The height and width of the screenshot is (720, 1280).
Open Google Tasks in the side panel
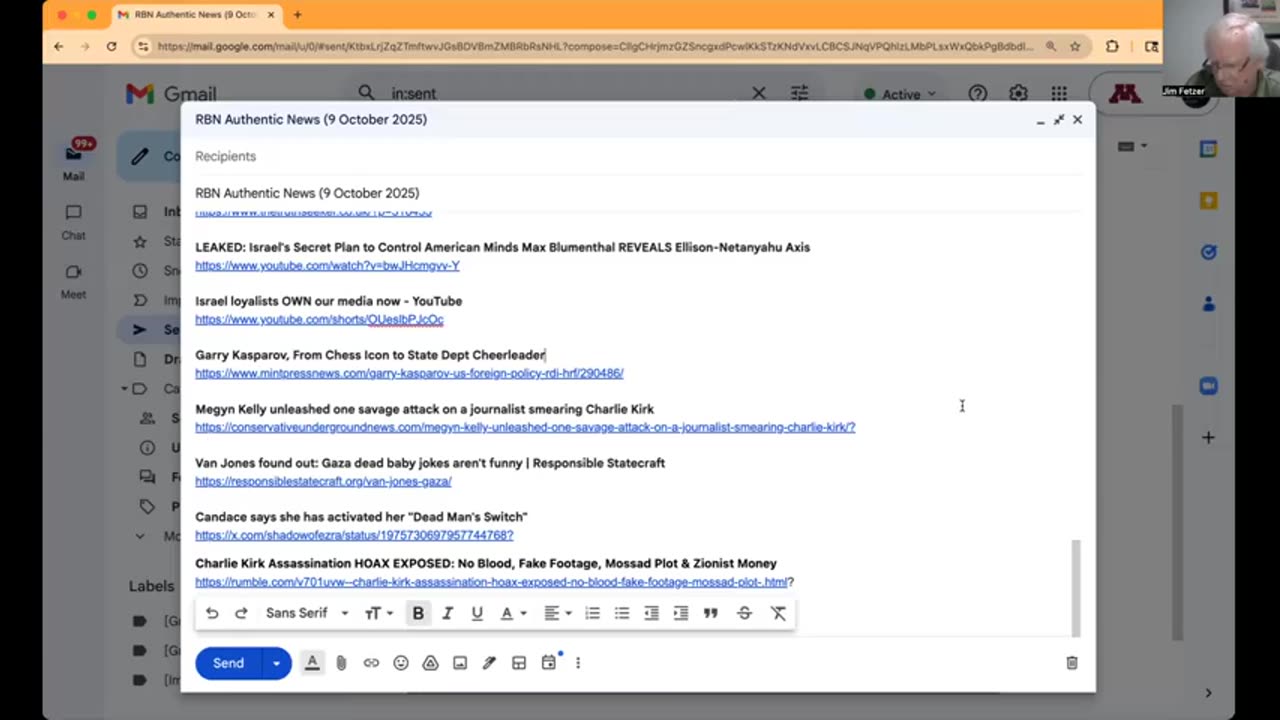(1208, 252)
